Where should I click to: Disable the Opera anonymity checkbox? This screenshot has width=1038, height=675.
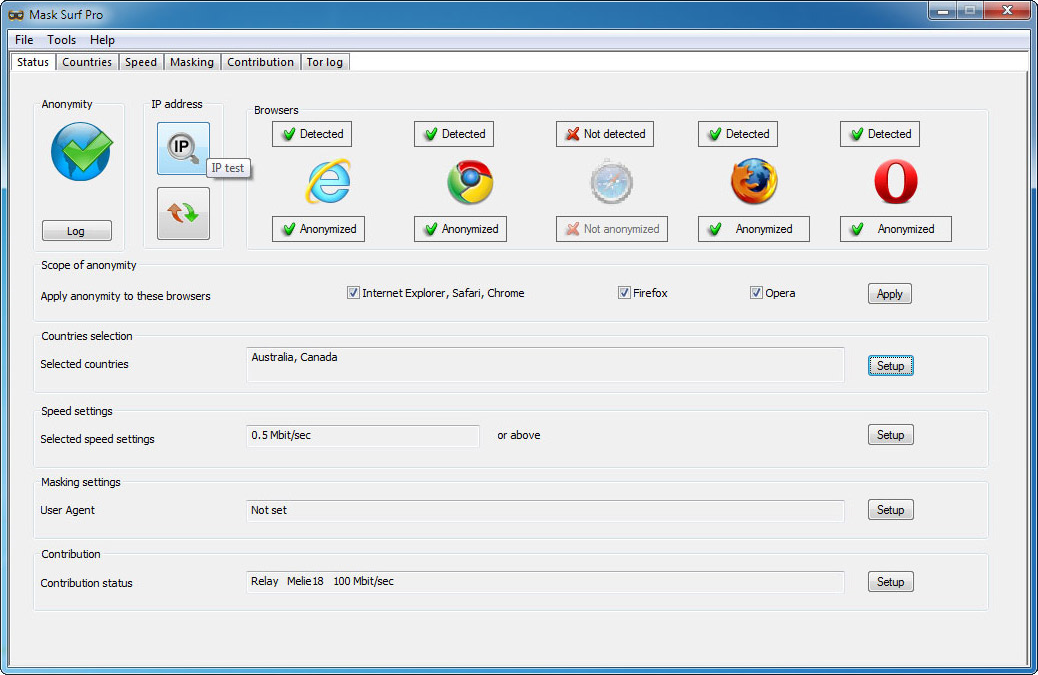(756, 293)
